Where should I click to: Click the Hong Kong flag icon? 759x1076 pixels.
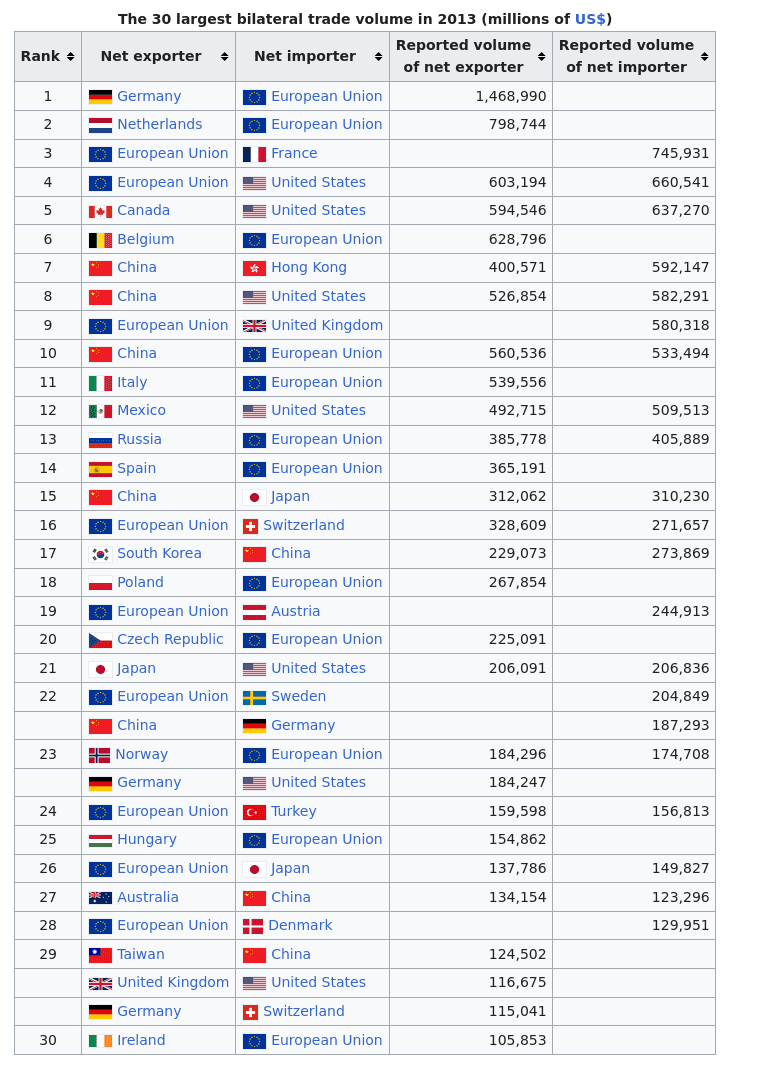point(254,268)
